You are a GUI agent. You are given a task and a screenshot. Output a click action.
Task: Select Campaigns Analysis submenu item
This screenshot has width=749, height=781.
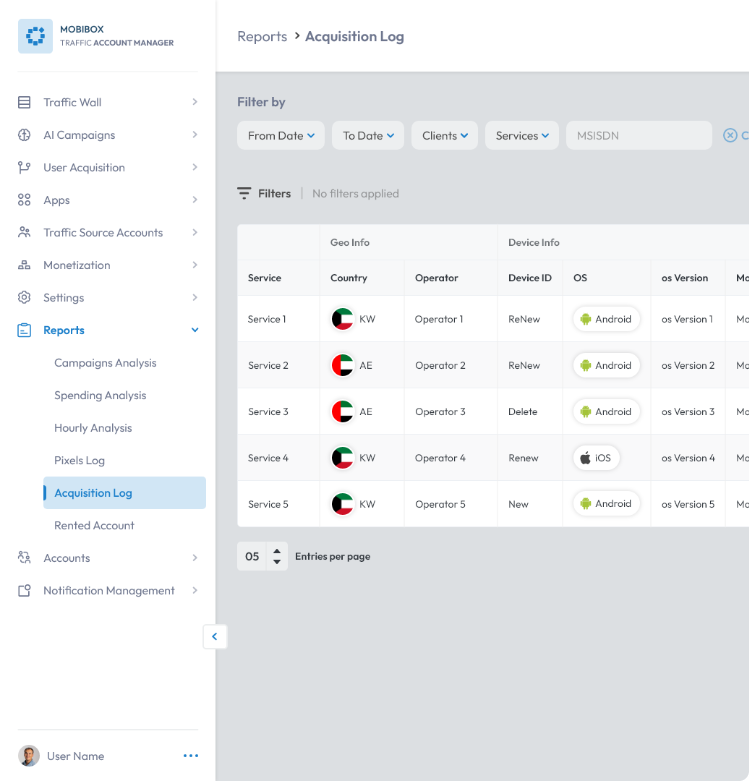pos(105,363)
